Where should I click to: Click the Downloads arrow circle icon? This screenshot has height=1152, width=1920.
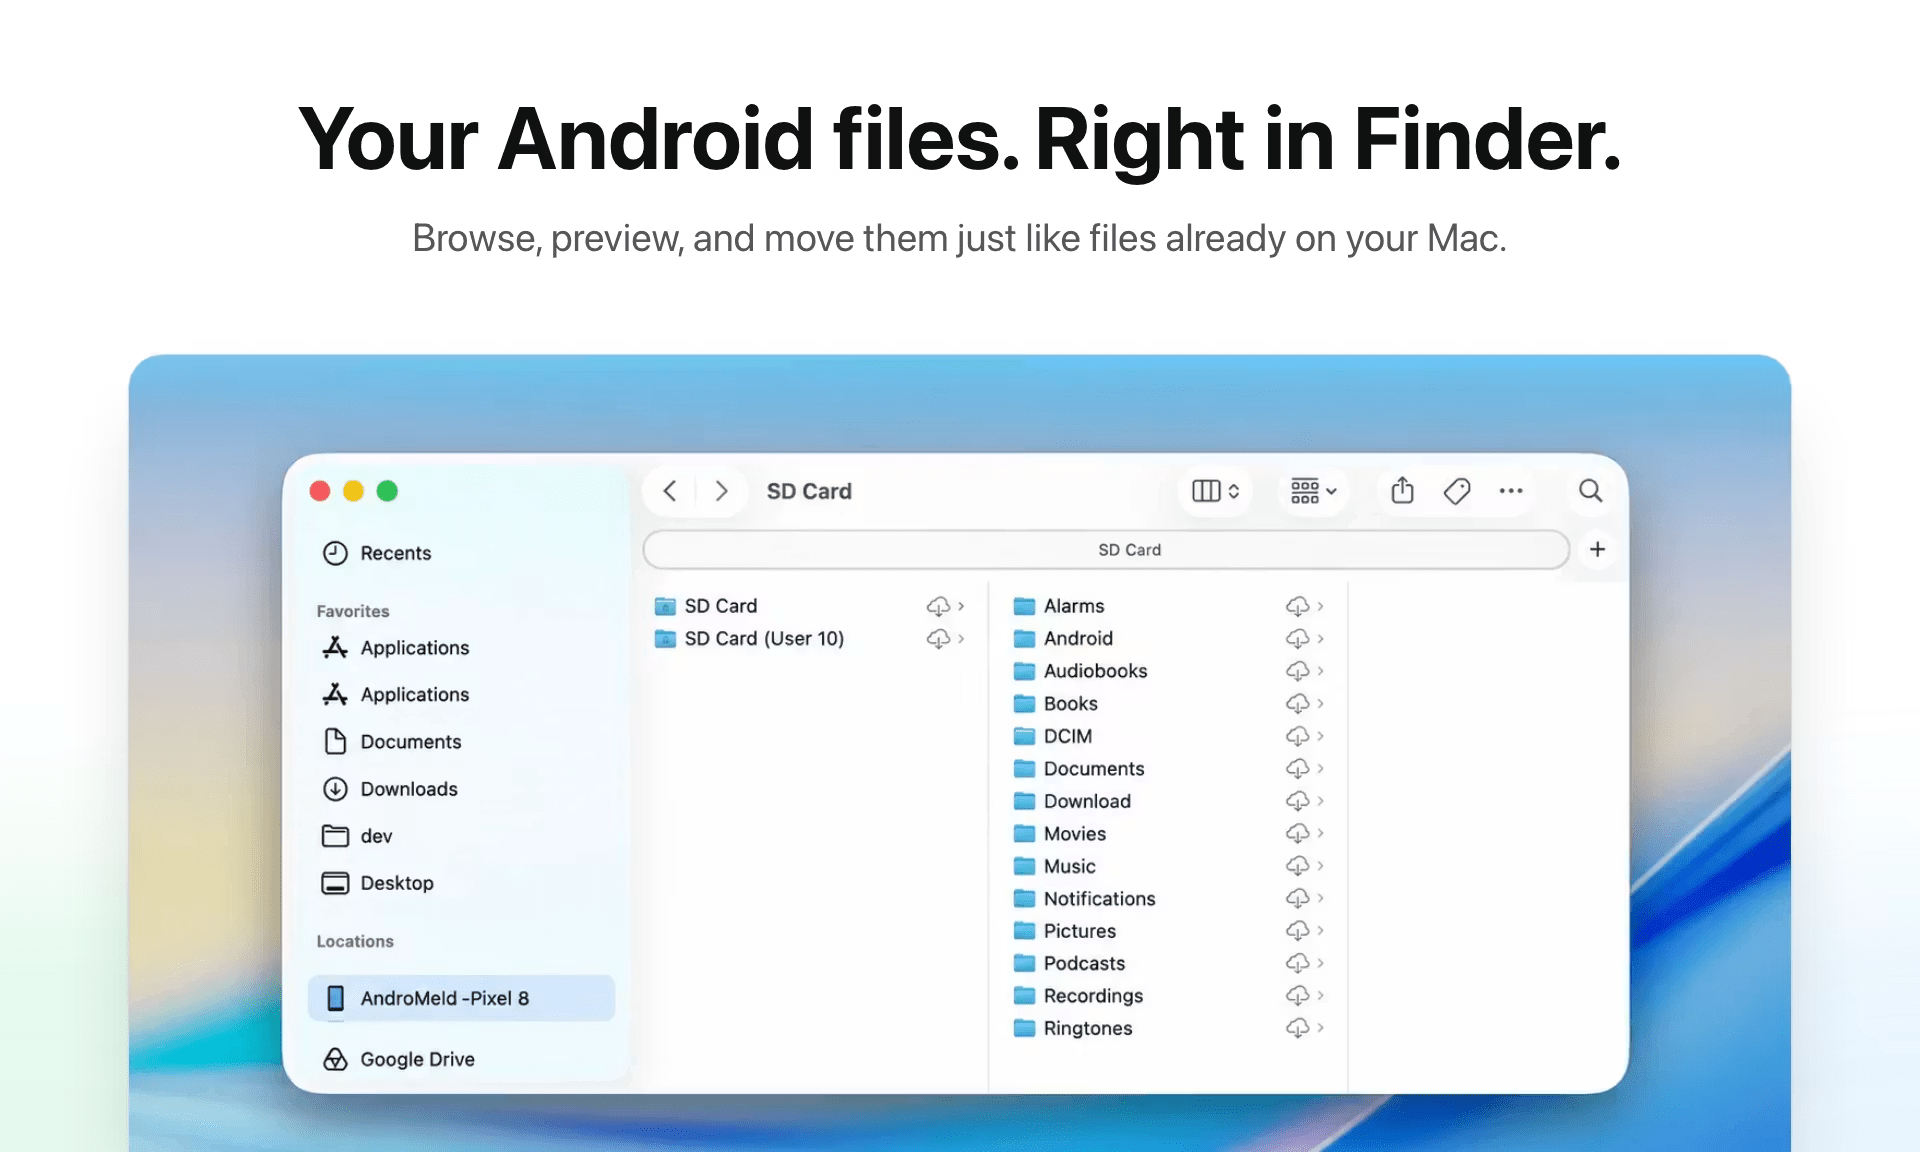[335, 789]
